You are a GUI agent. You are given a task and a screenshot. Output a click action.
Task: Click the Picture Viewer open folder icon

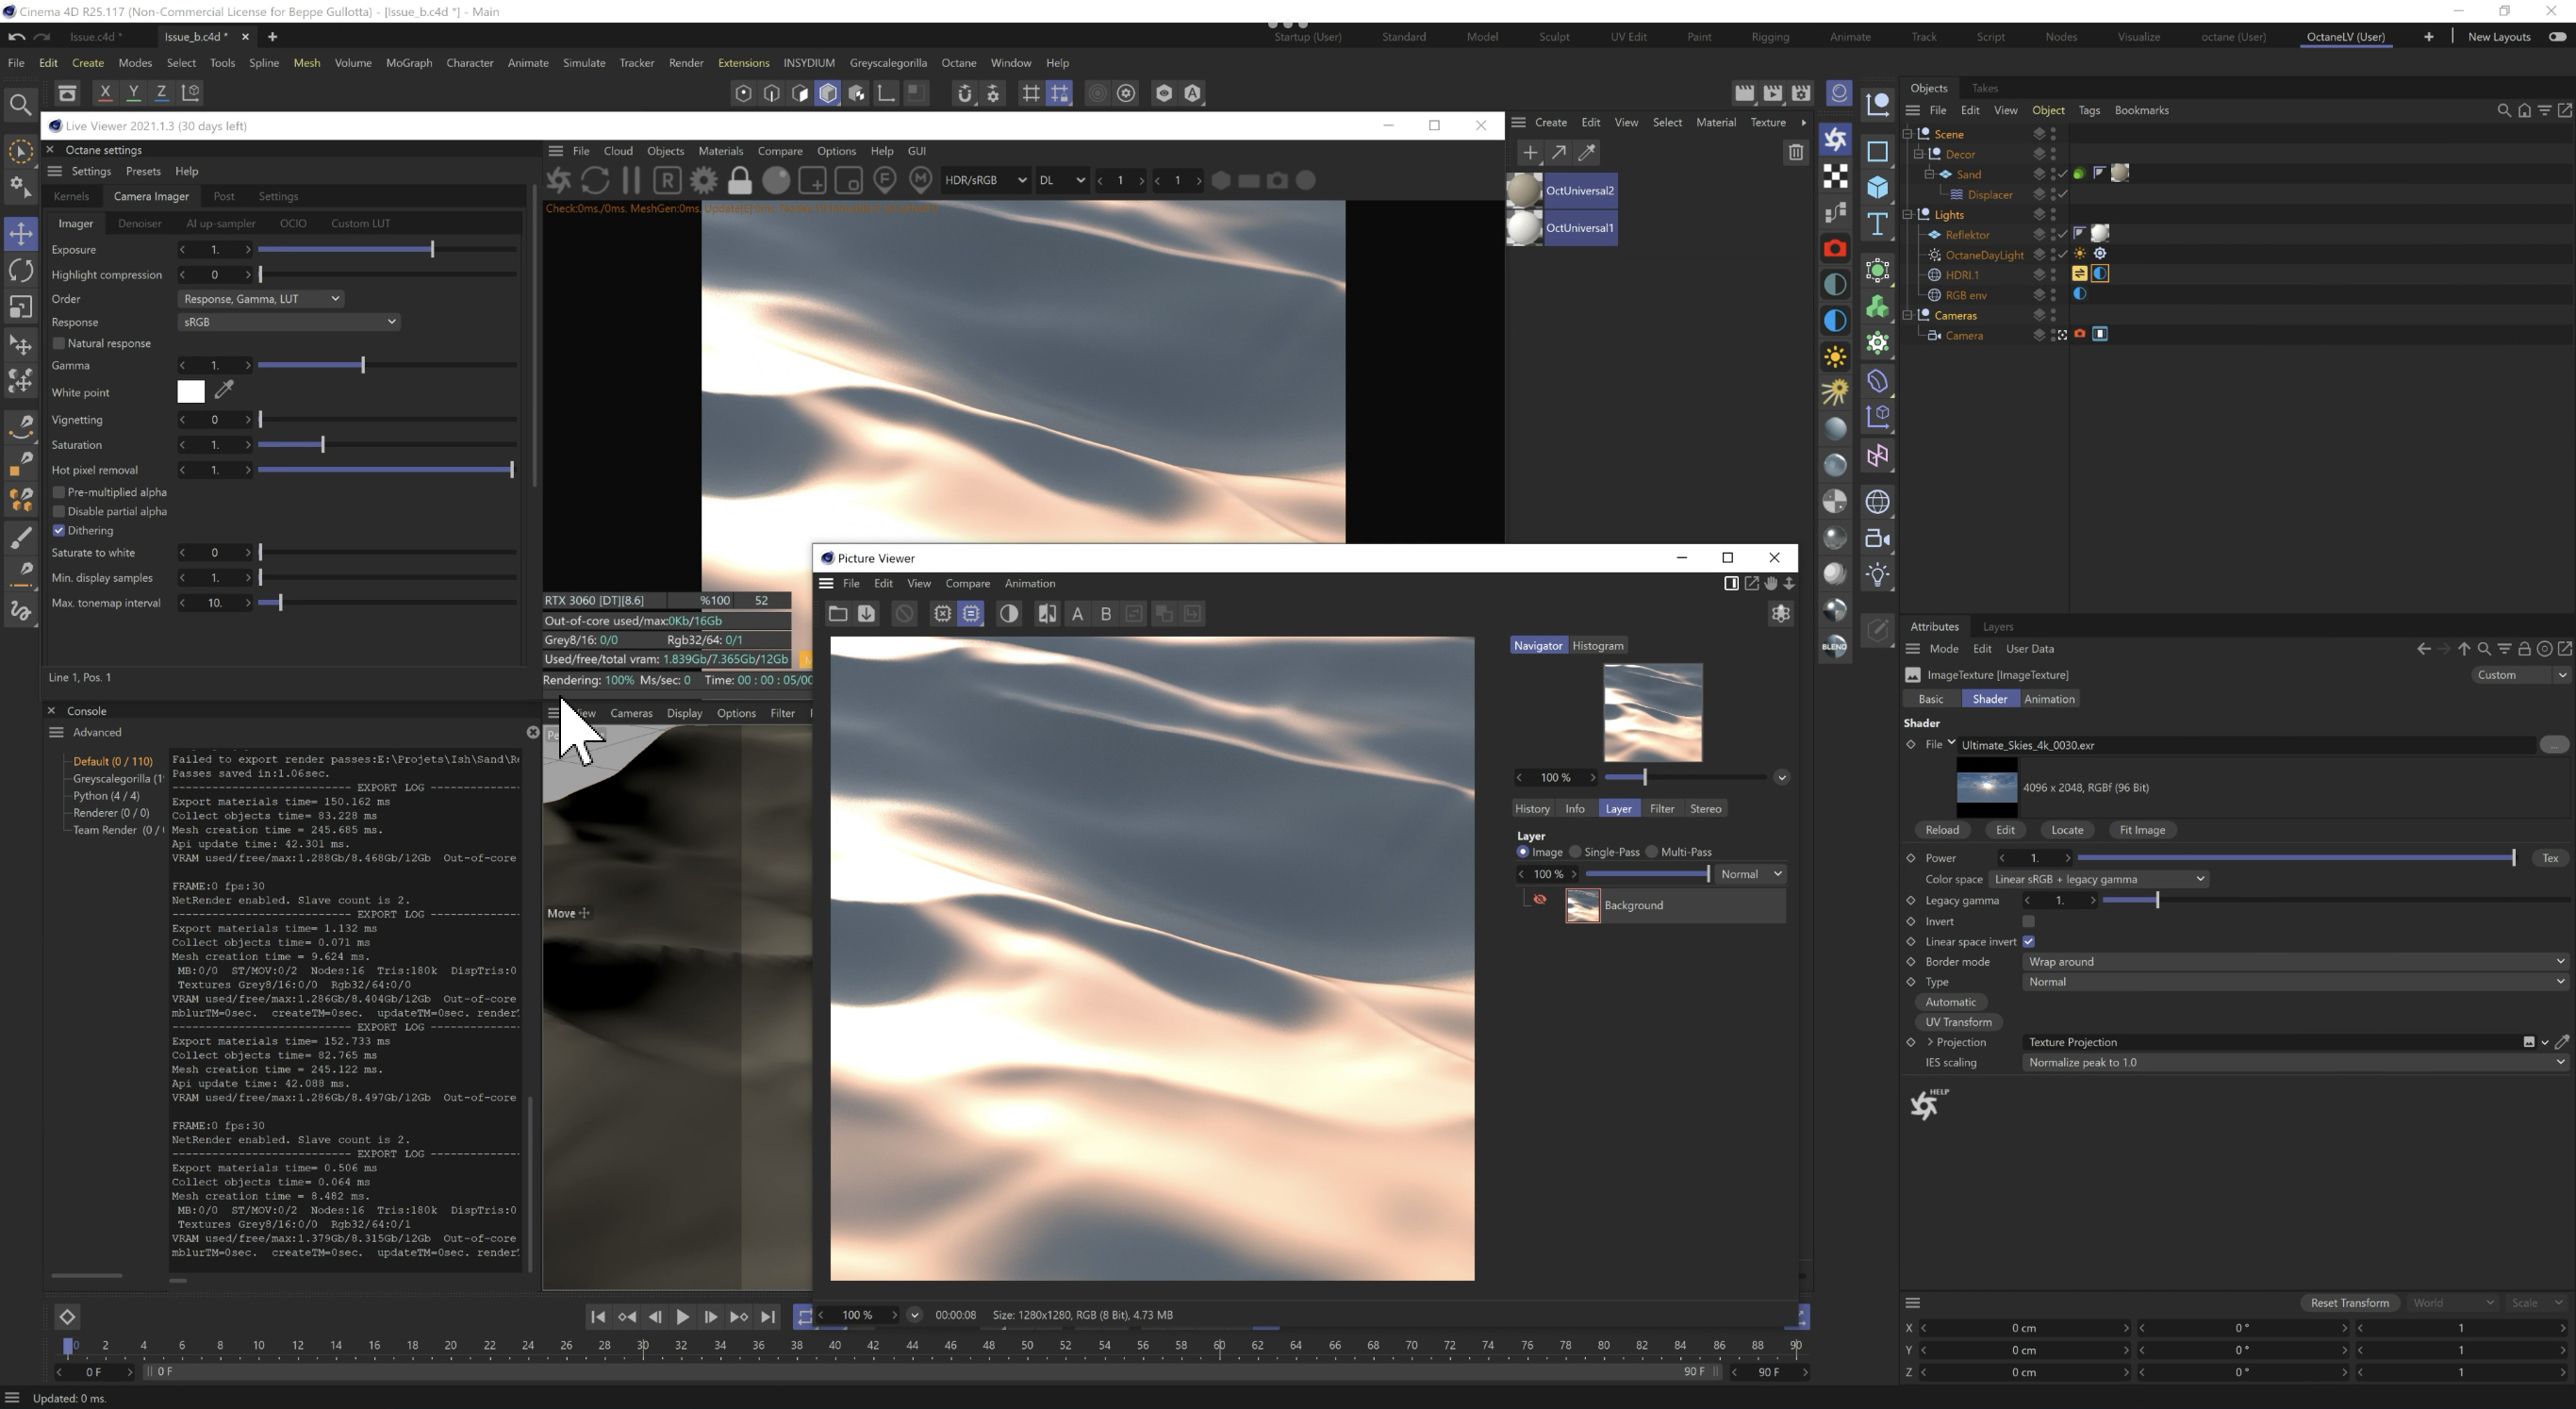coord(838,614)
